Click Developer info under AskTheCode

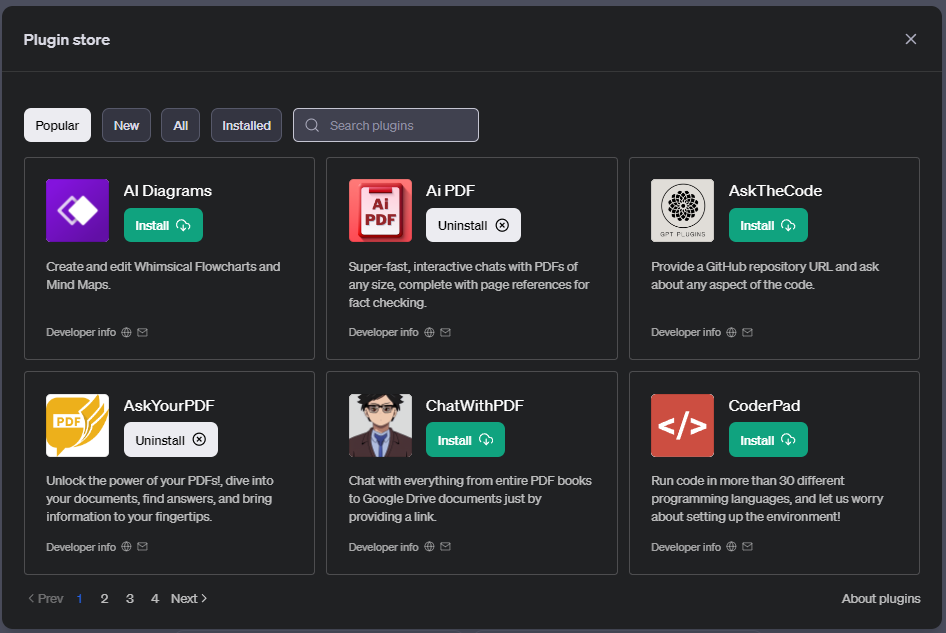pos(686,332)
